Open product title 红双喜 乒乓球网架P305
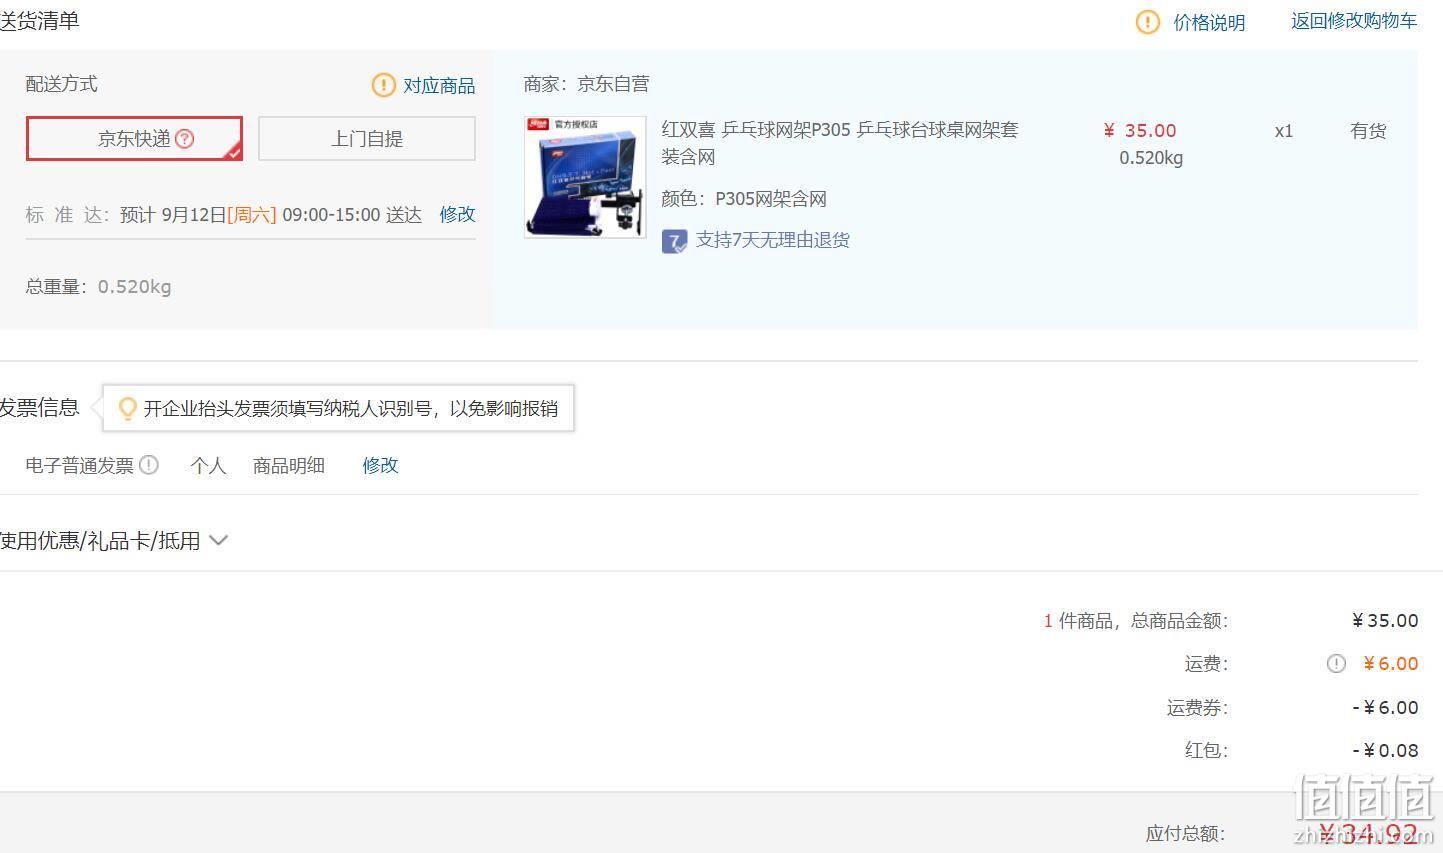The height and width of the screenshot is (853, 1443). pyautogui.click(x=839, y=143)
